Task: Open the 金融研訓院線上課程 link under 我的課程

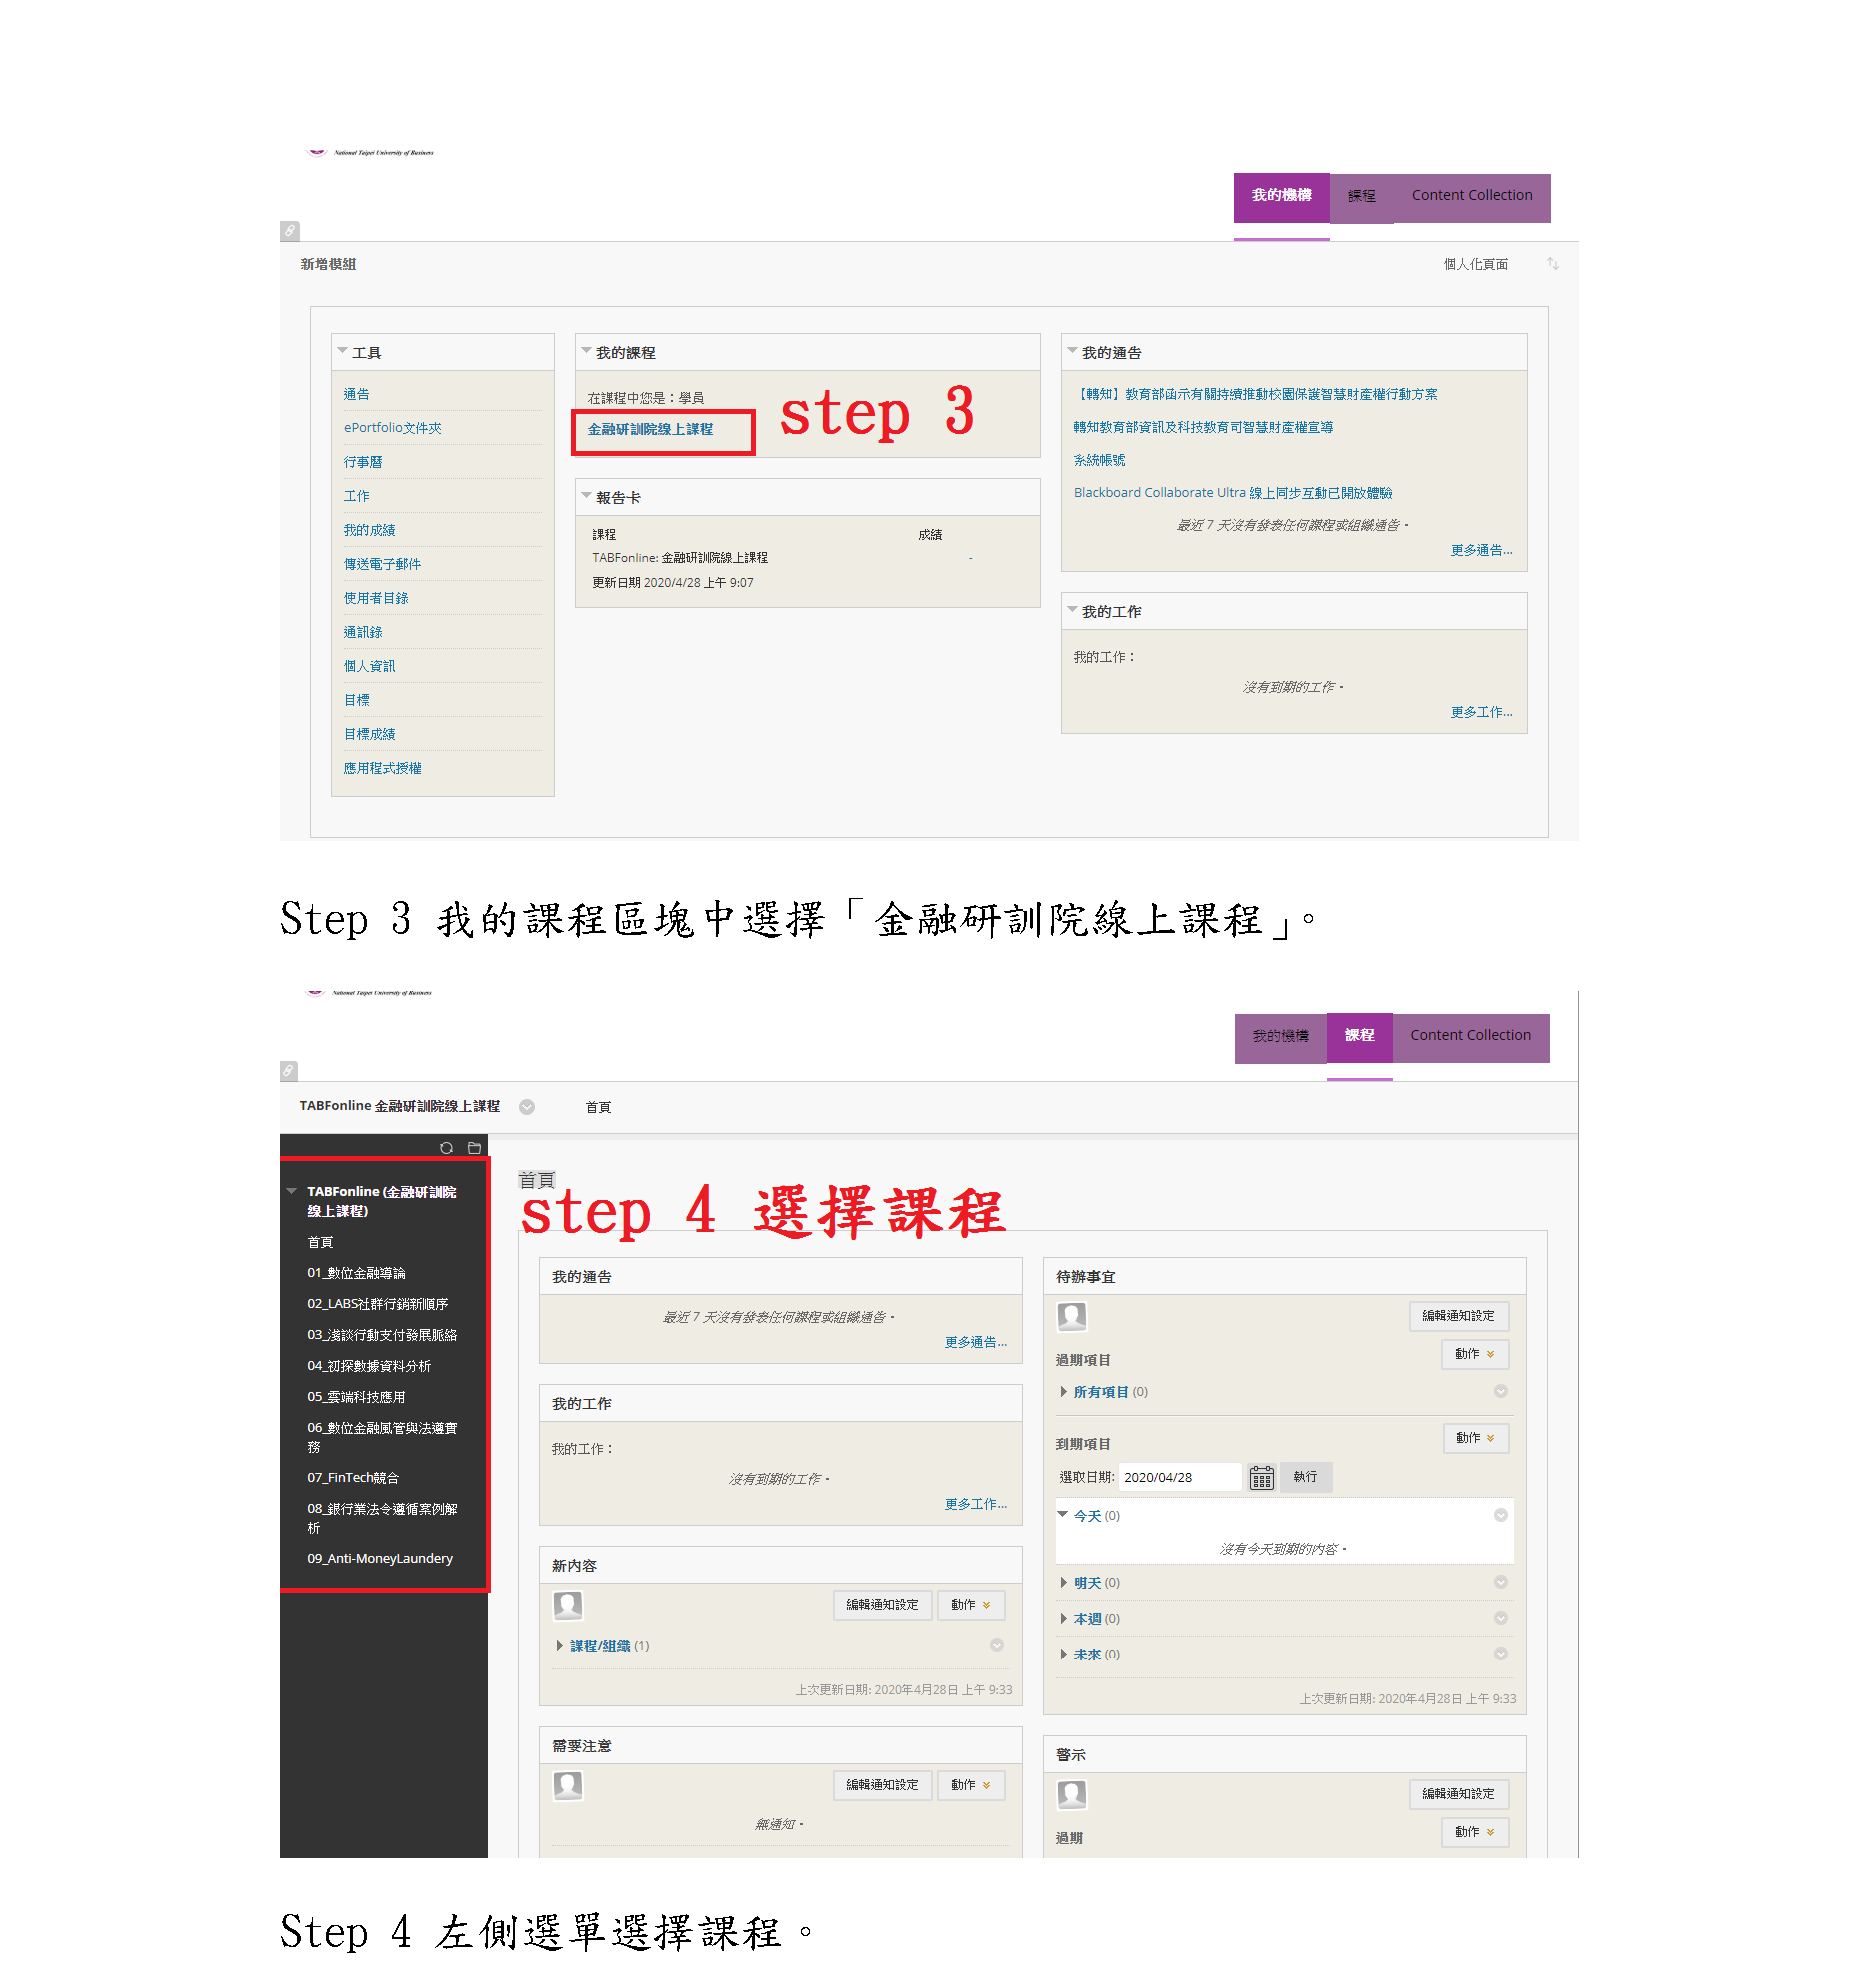Action: pos(650,429)
